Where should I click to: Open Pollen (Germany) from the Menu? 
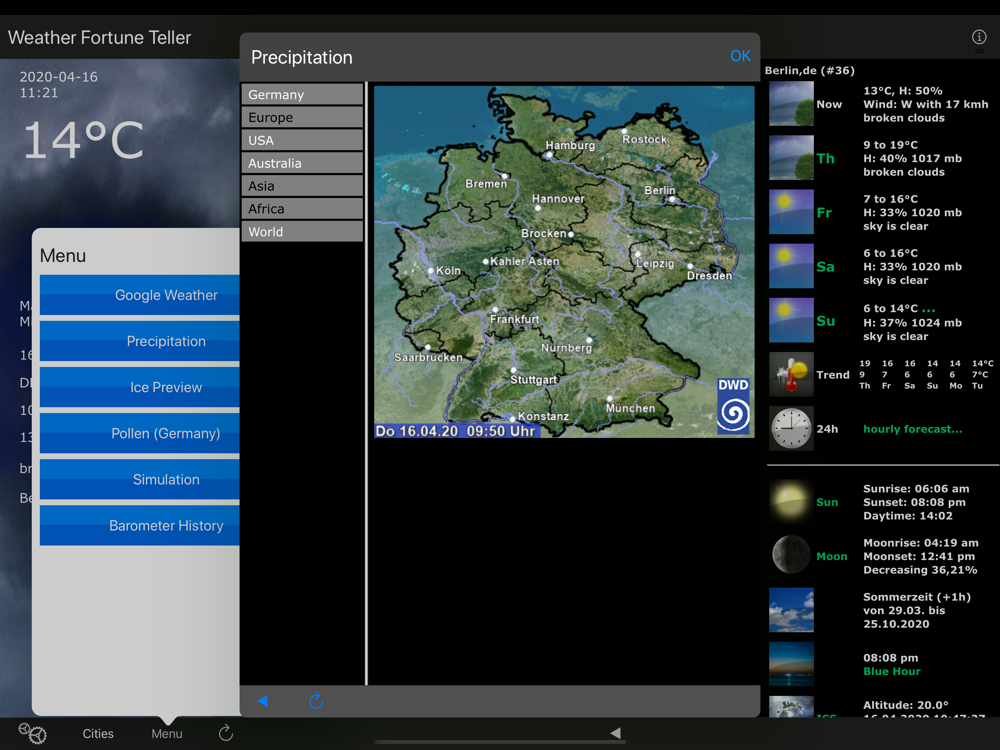140,434
